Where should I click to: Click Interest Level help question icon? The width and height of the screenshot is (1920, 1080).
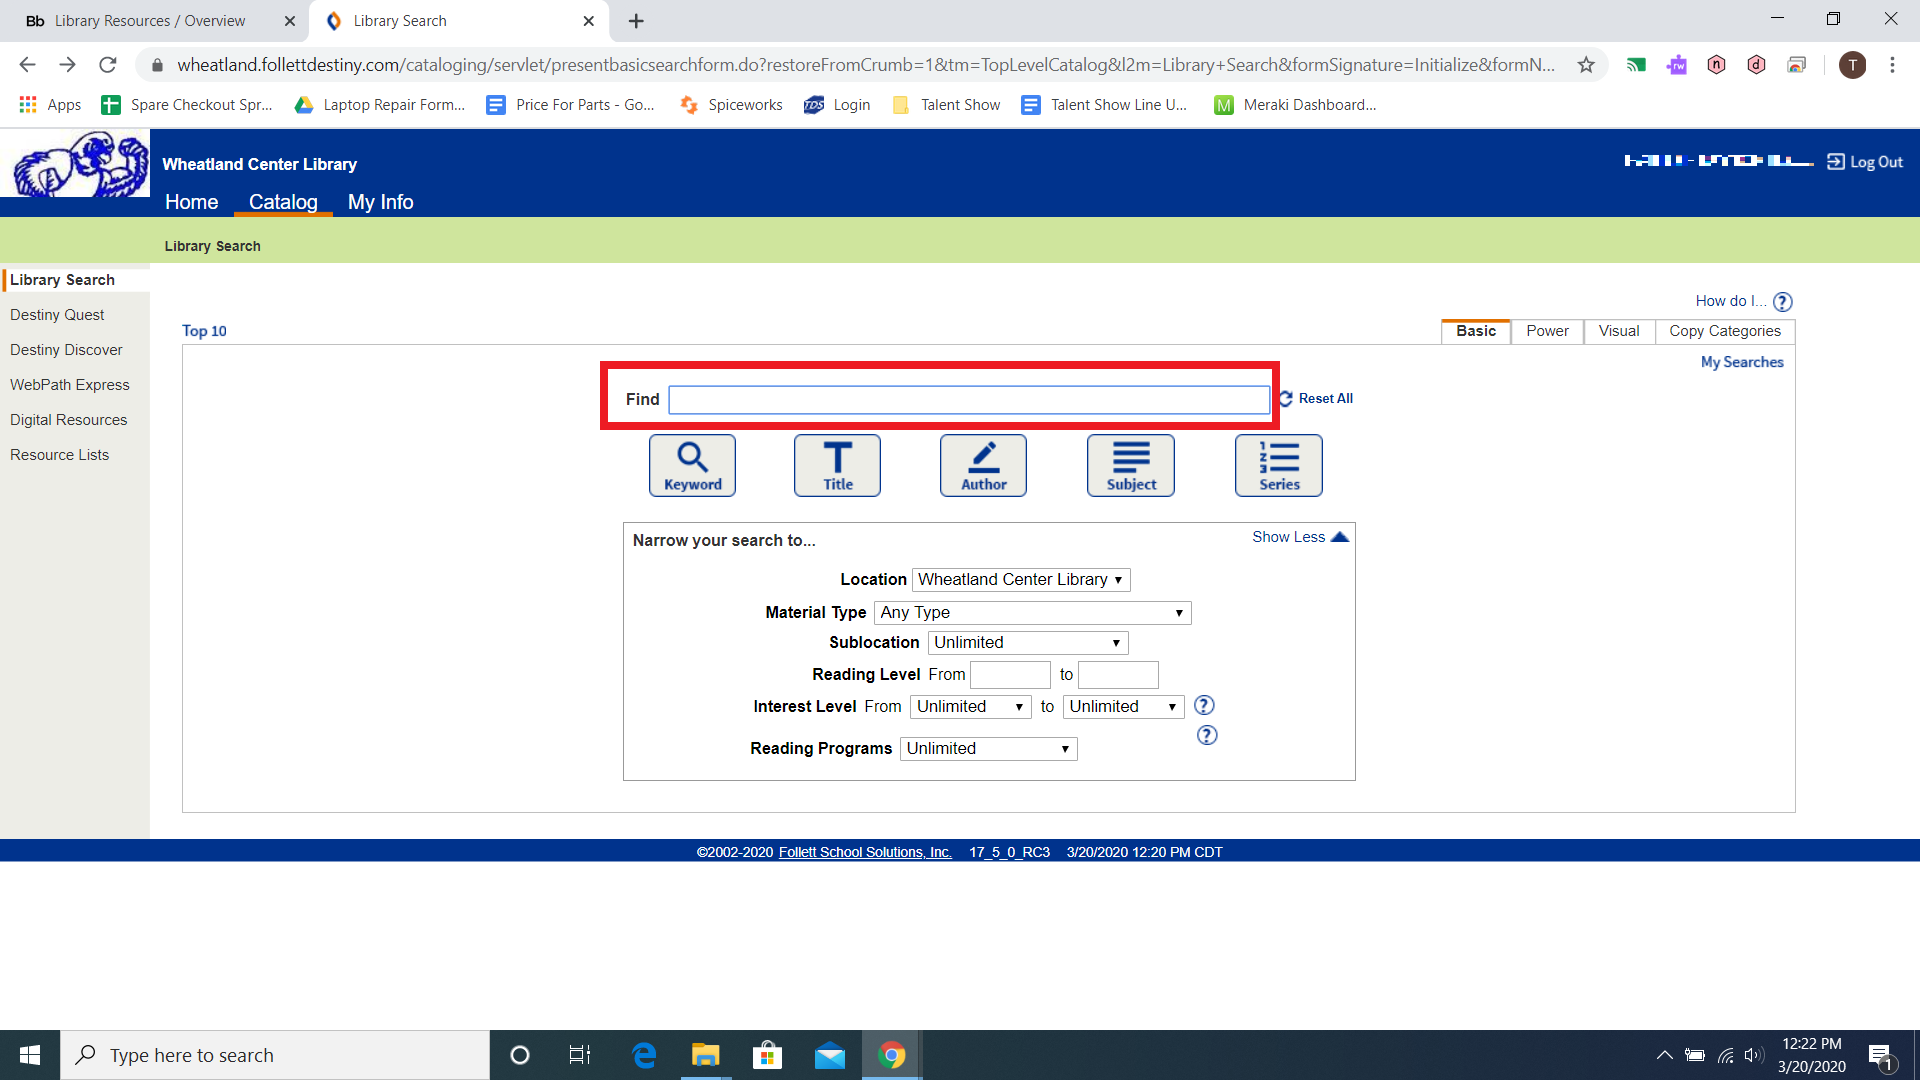point(1204,705)
